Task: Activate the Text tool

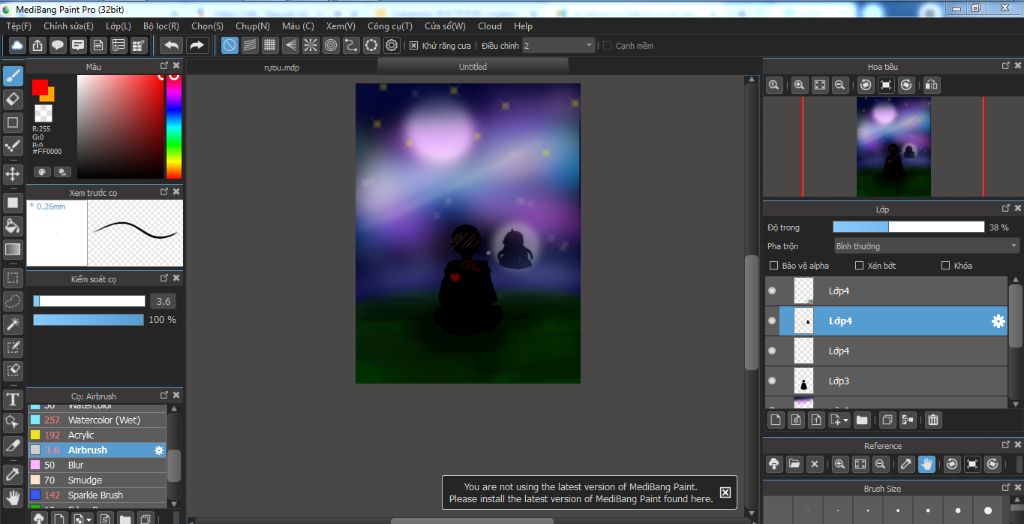Action: pyautogui.click(x=13, y=399)
